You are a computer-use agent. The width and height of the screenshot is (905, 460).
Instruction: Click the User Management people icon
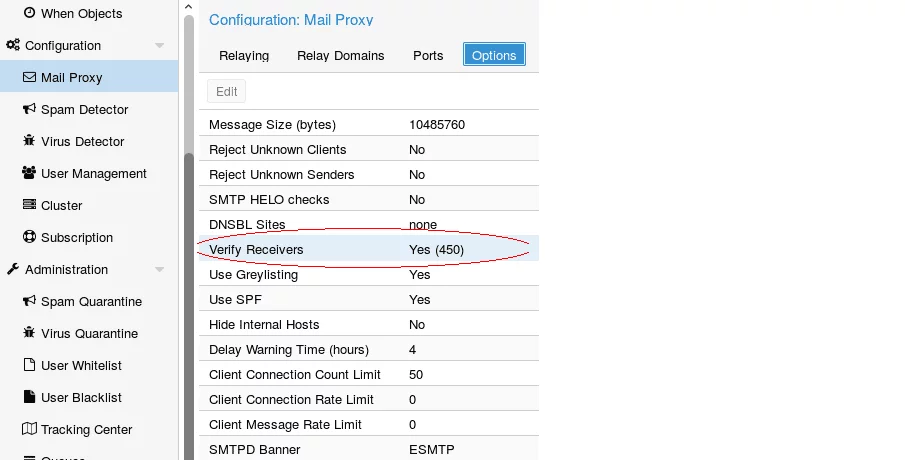[x=30, y=174]
